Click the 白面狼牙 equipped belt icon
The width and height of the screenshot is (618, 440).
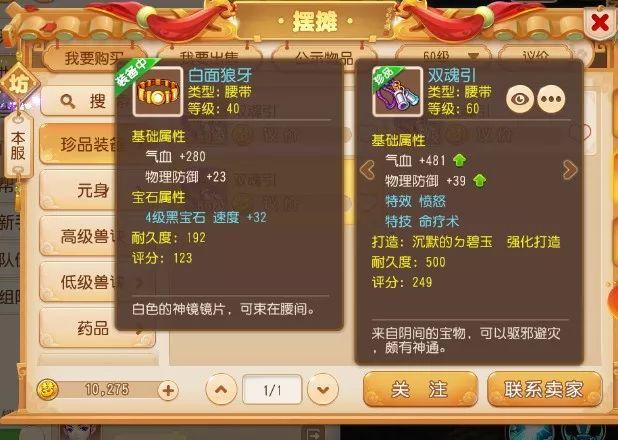(x=158, y=92)
